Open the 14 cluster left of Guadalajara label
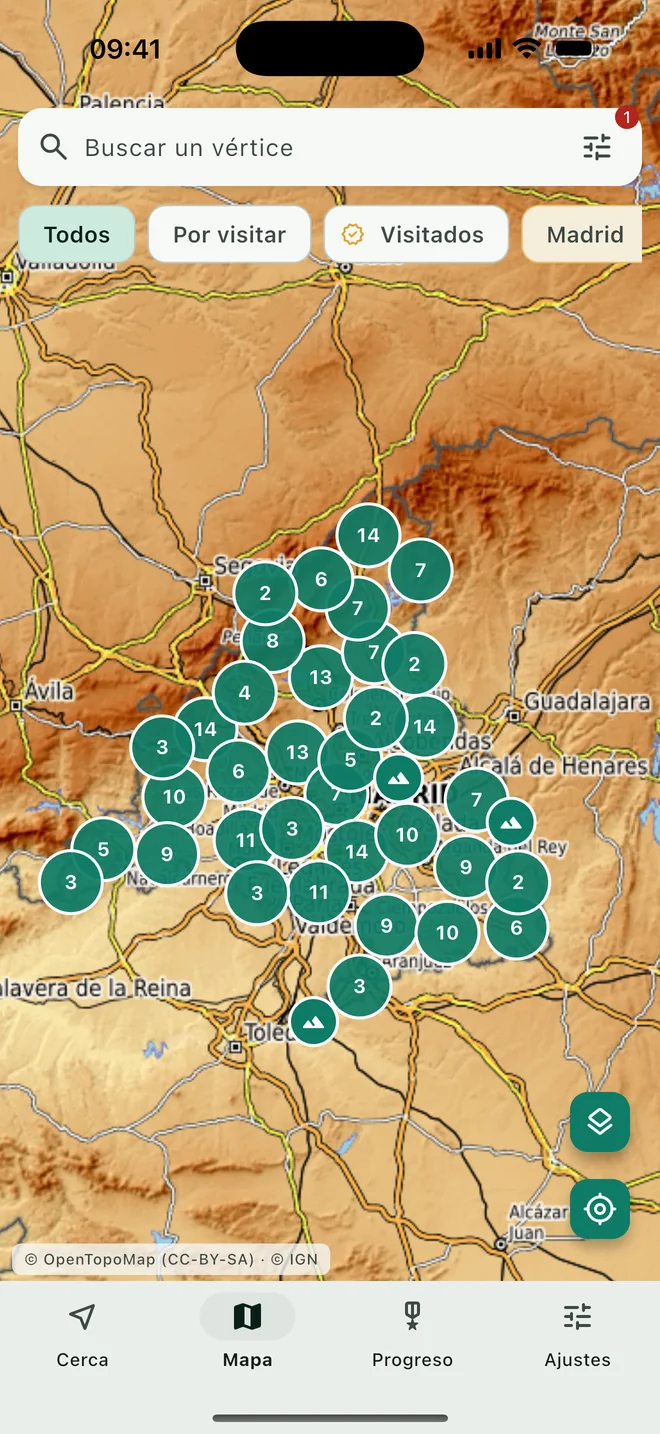The height and width of the screenshot is (1434, 660). (425, 727)
